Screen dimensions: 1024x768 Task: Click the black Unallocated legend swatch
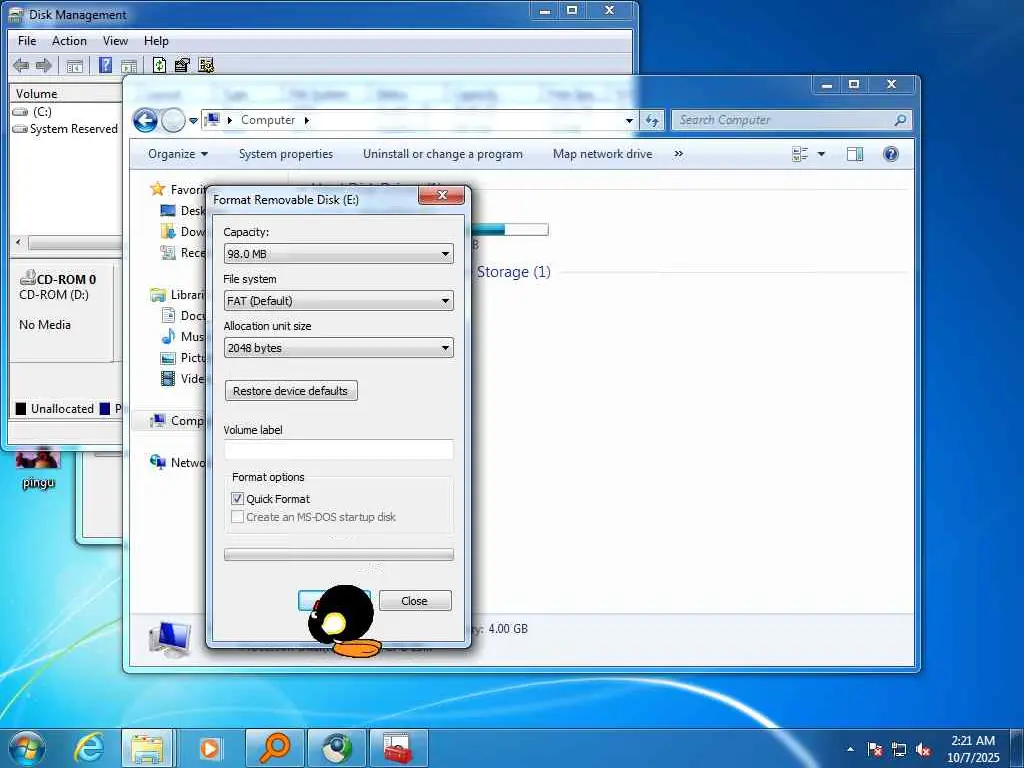pos(21,409)
